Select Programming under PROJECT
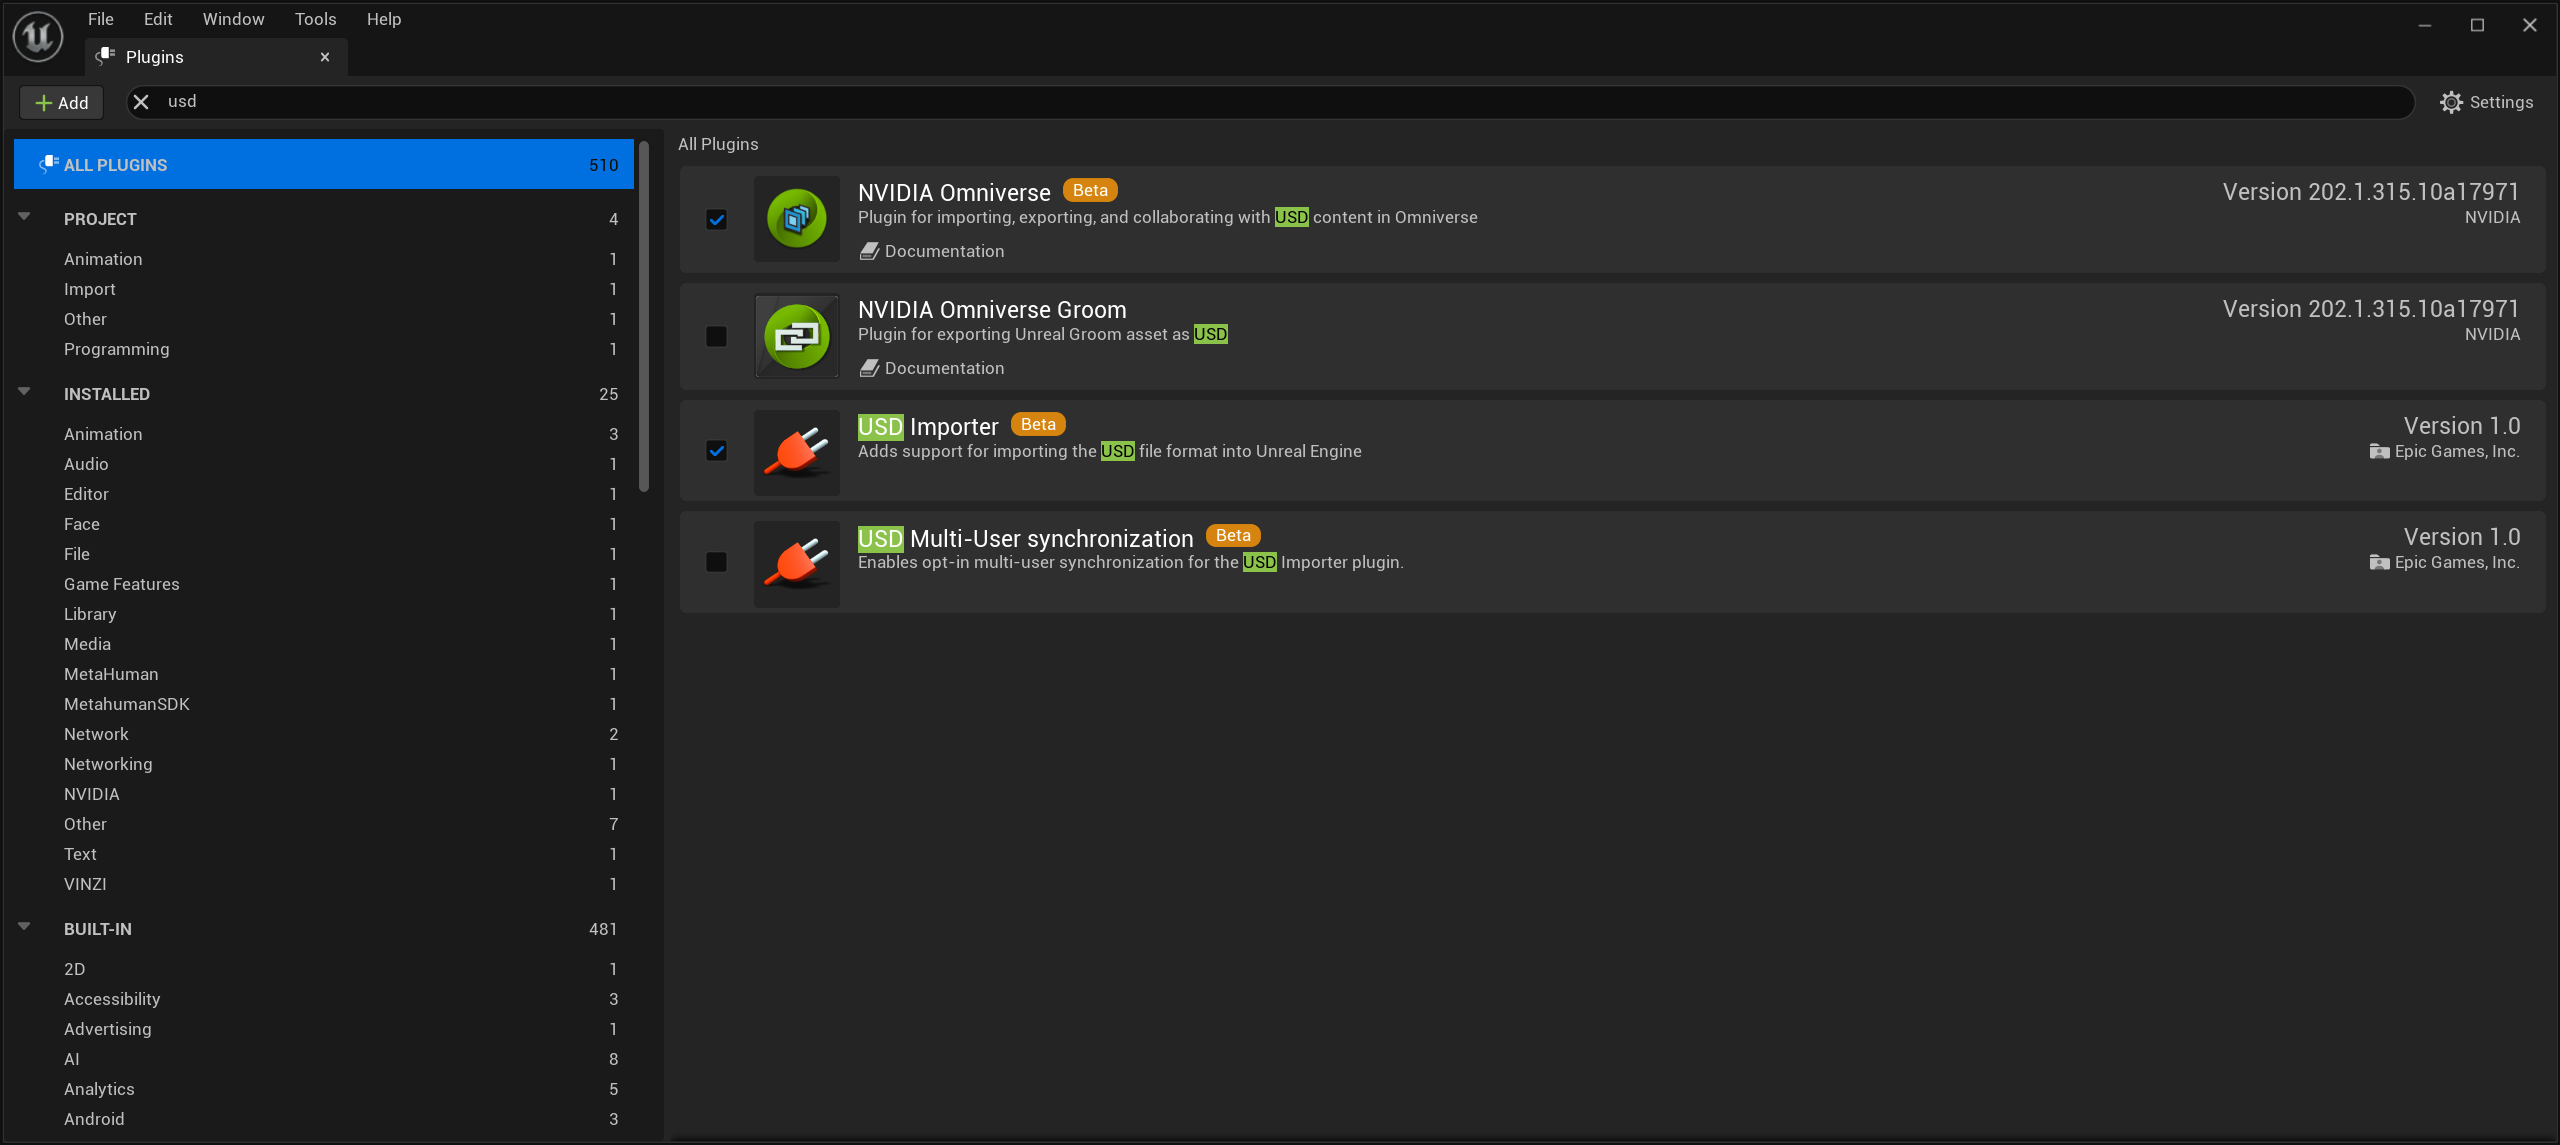Image resolution: width=2560 pixels, height=1145 pixels. (x=324, y=349)
